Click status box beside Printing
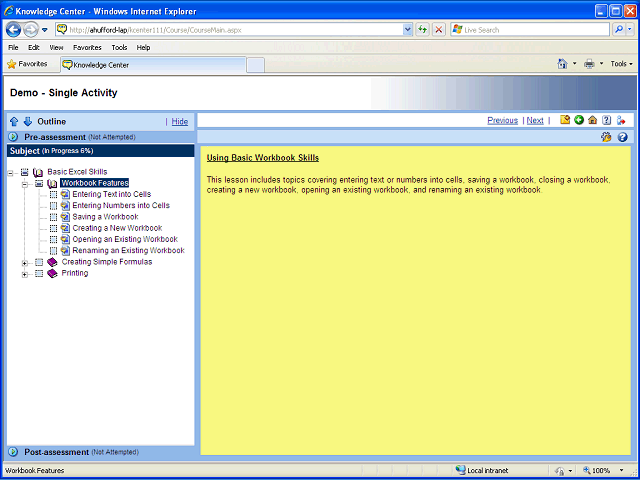This screenshot has width=640, height=480. pos(39,273)
